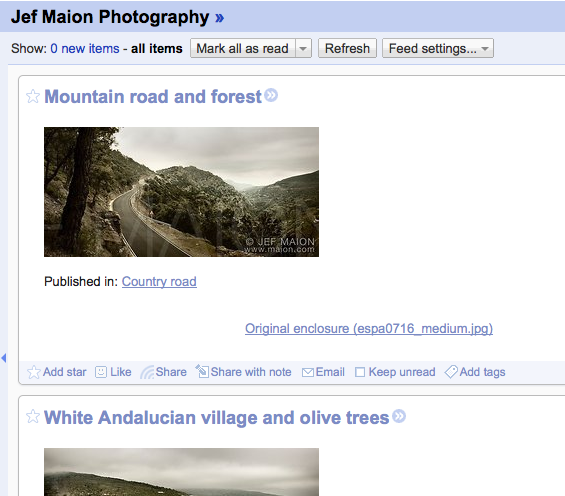Click the Add star icon in footer
The width and height of the screenshot is (565, 496).
34,372
